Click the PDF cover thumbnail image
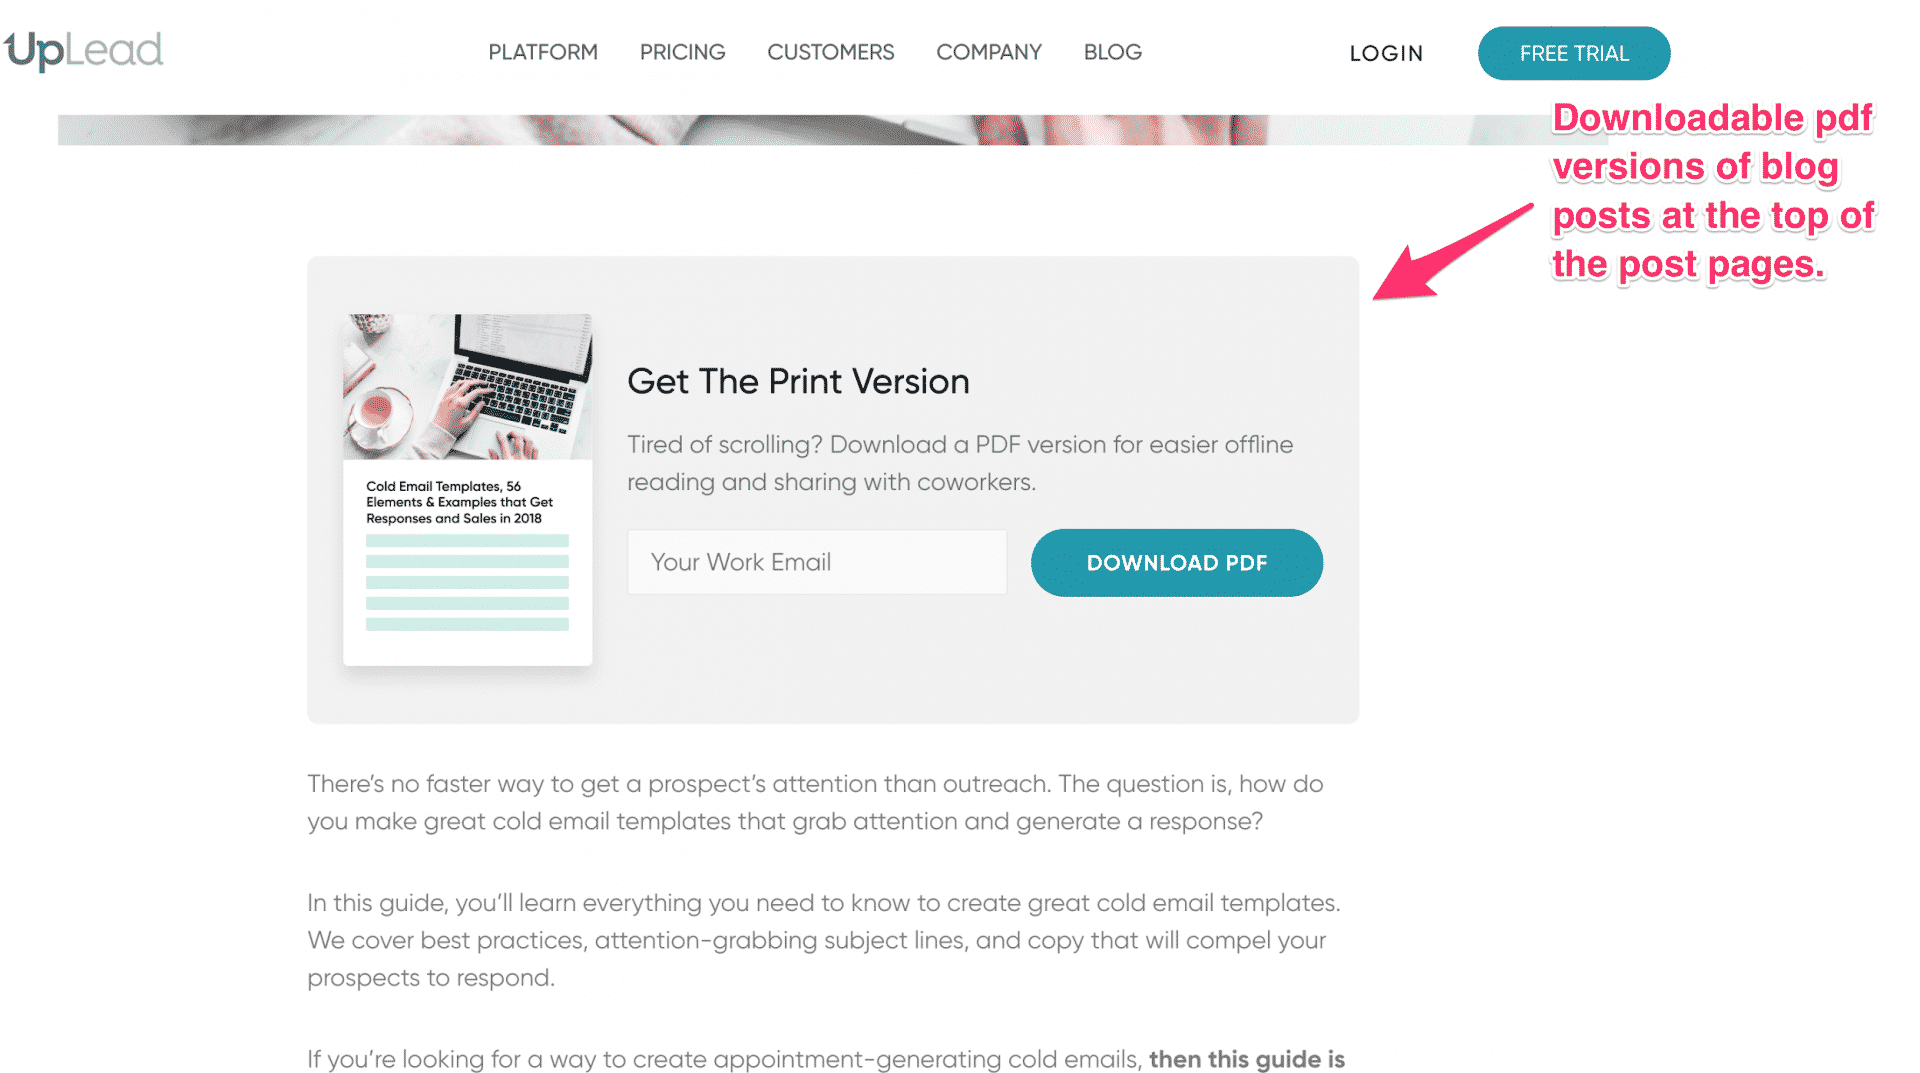The width and height of the screenshot is (1920, 1073). [x=468, y=490]
